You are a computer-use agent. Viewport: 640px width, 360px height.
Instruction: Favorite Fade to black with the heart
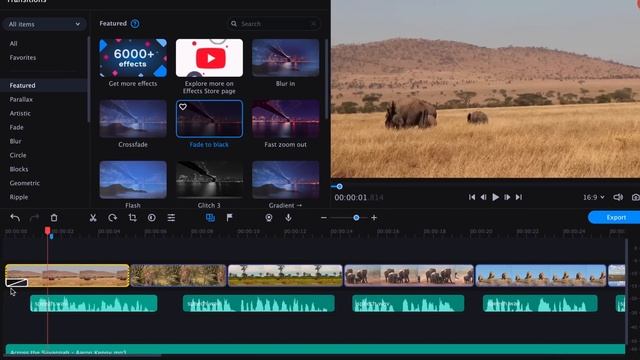tap(183, 107)
